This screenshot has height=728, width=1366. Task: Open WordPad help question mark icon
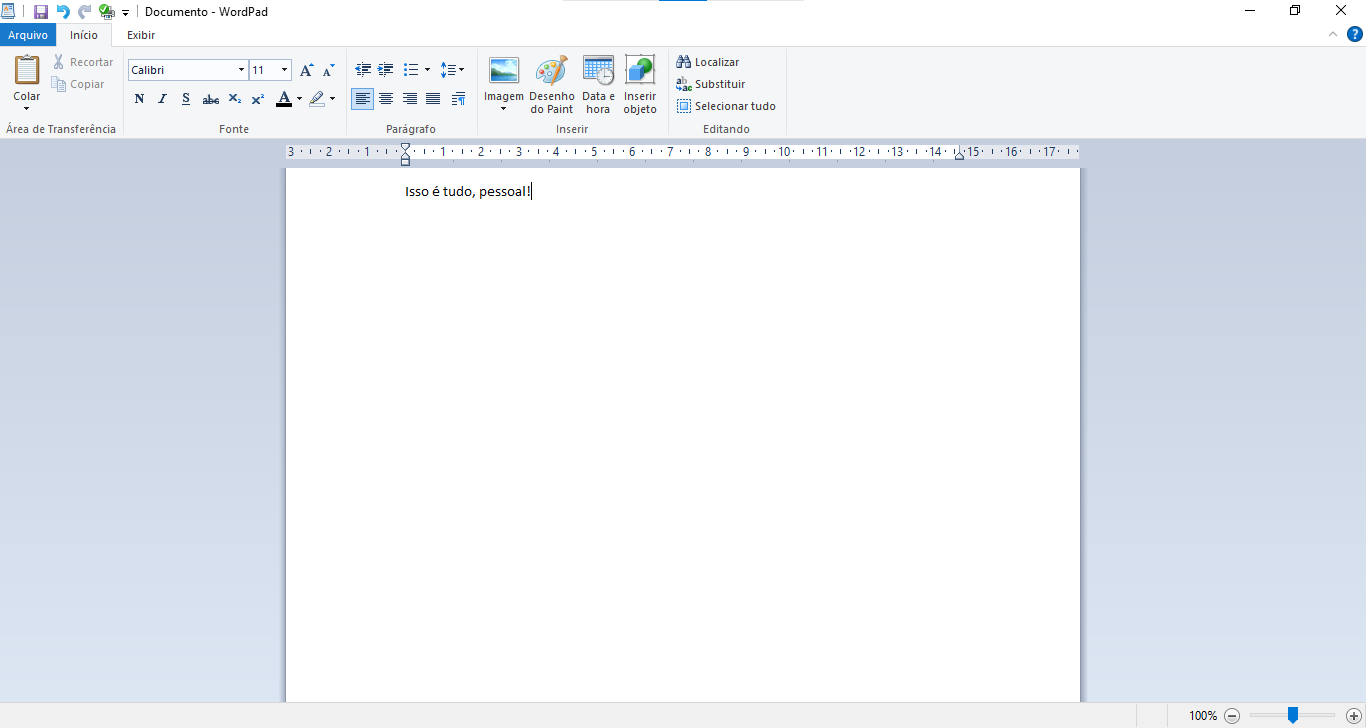click(x=1355, y=34)
